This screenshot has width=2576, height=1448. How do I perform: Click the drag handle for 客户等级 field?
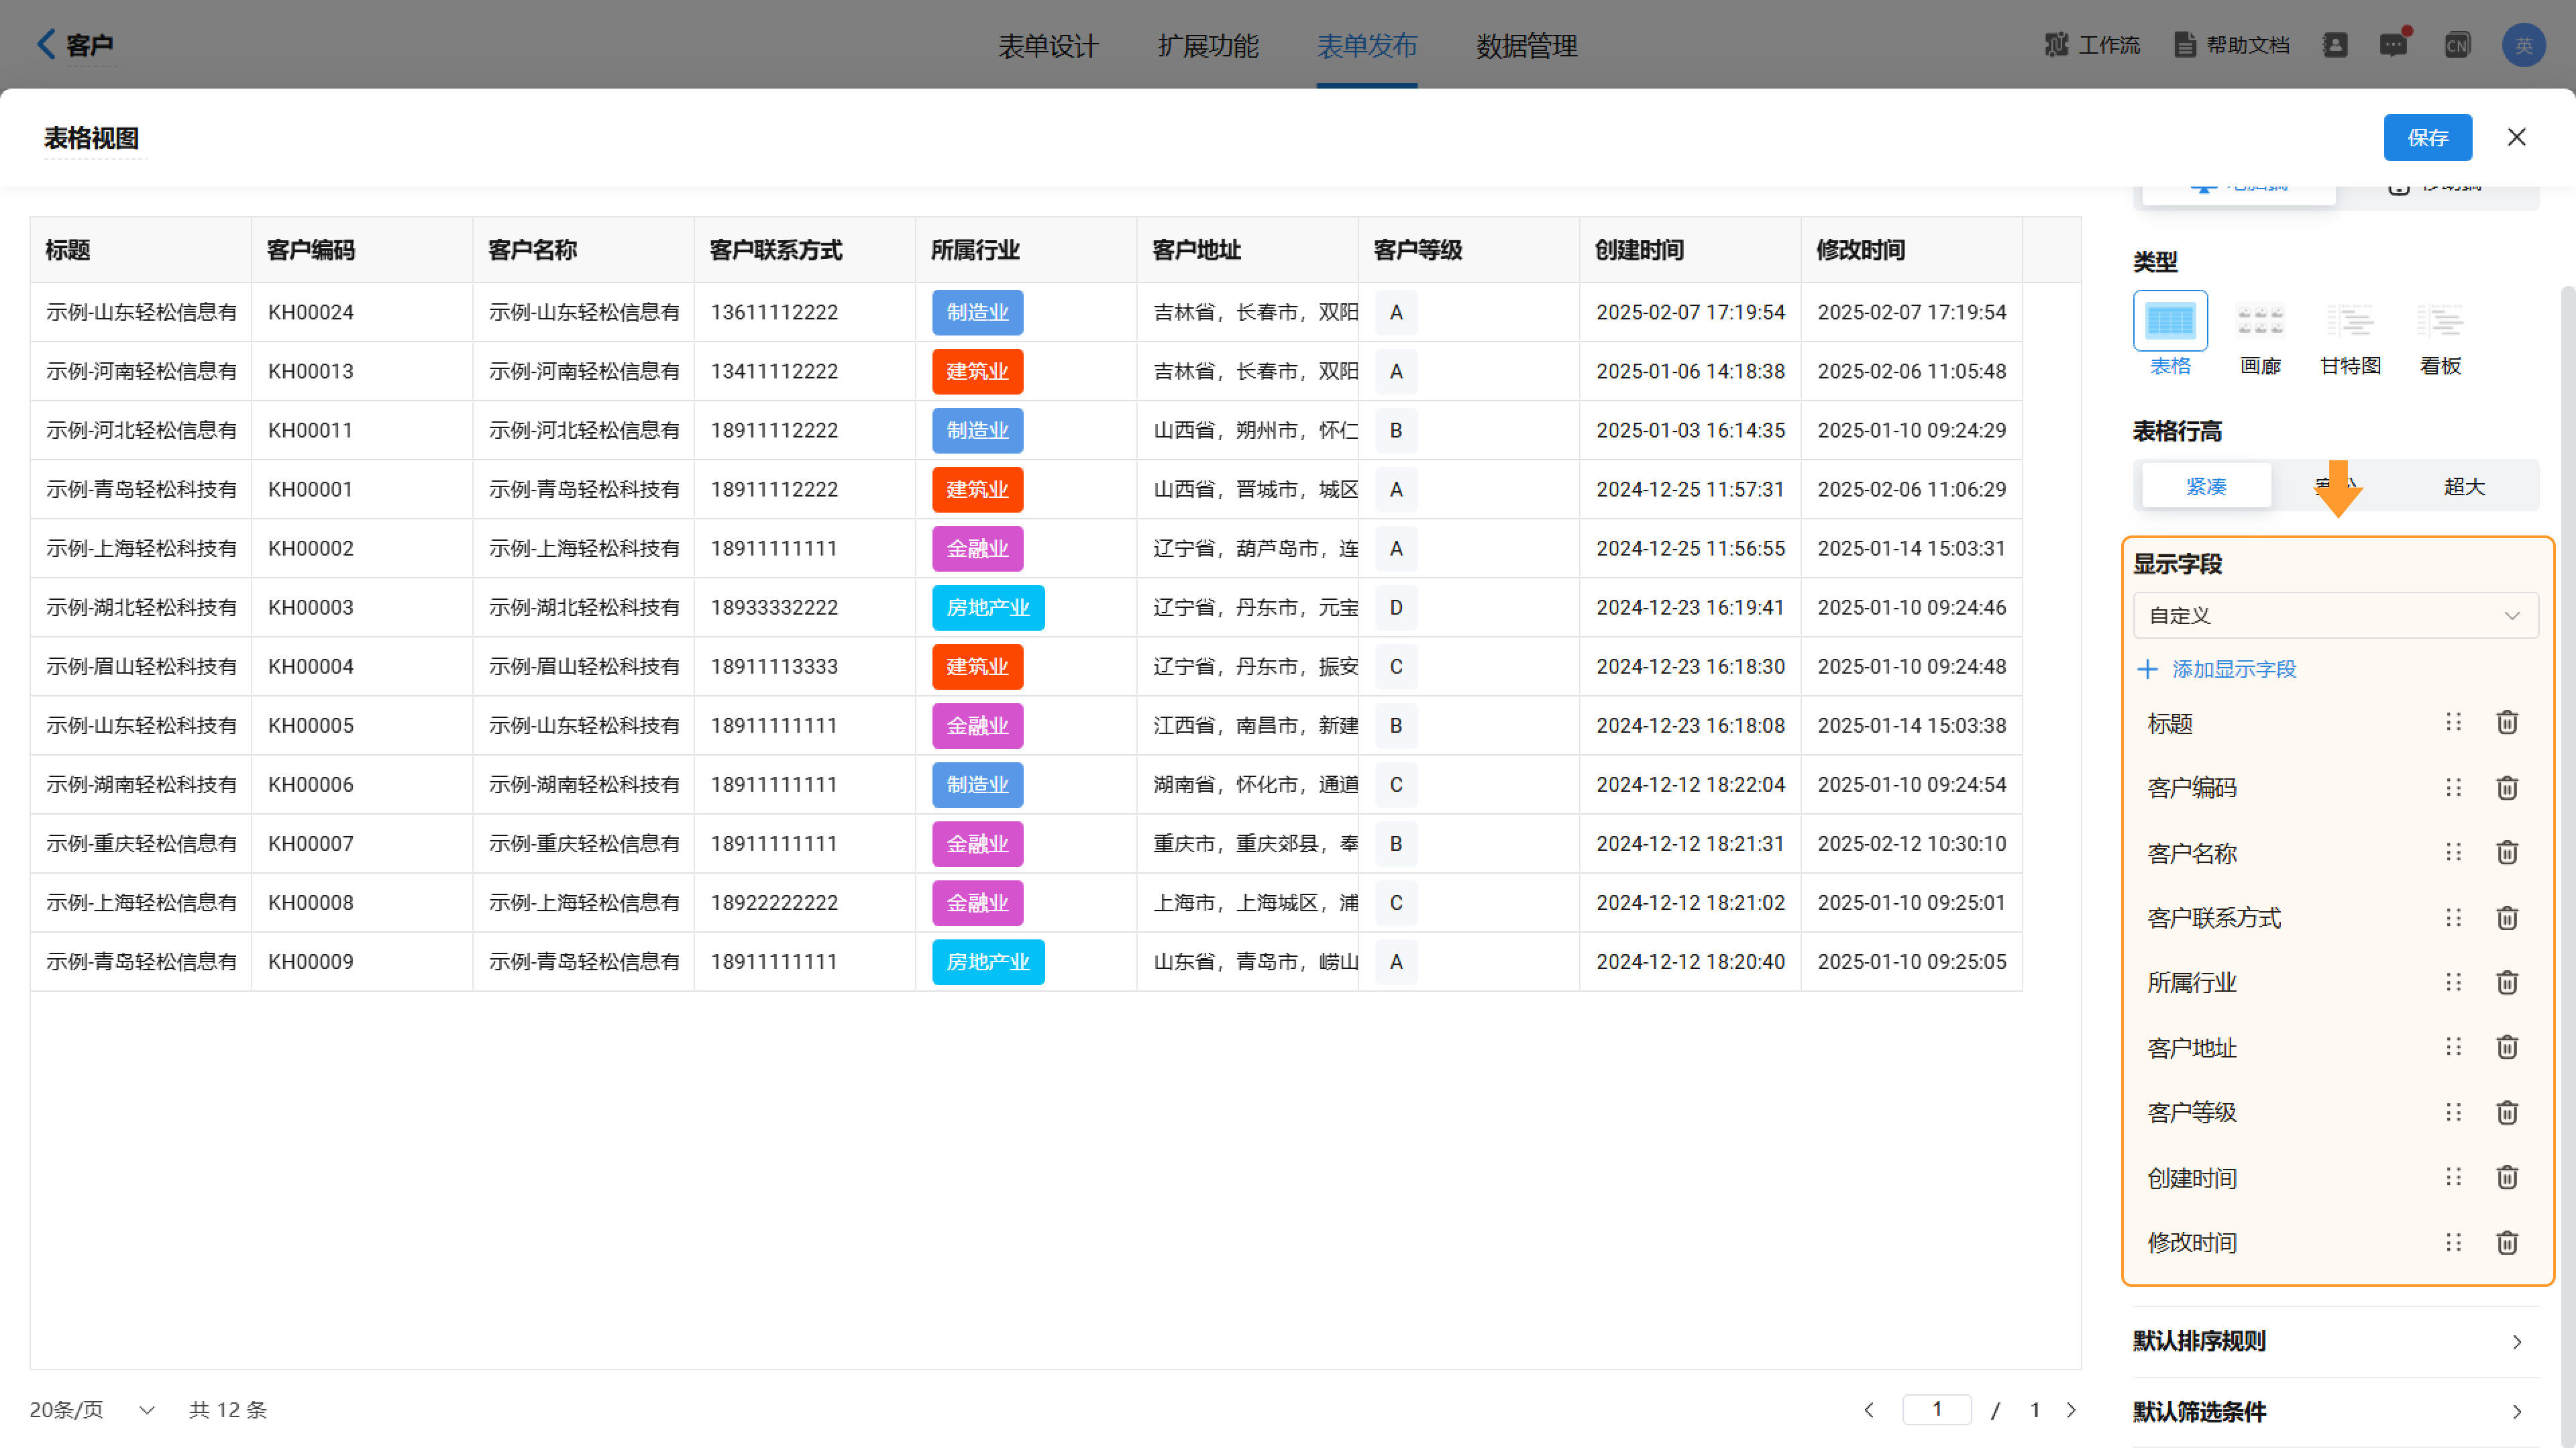[2453, 1113]
